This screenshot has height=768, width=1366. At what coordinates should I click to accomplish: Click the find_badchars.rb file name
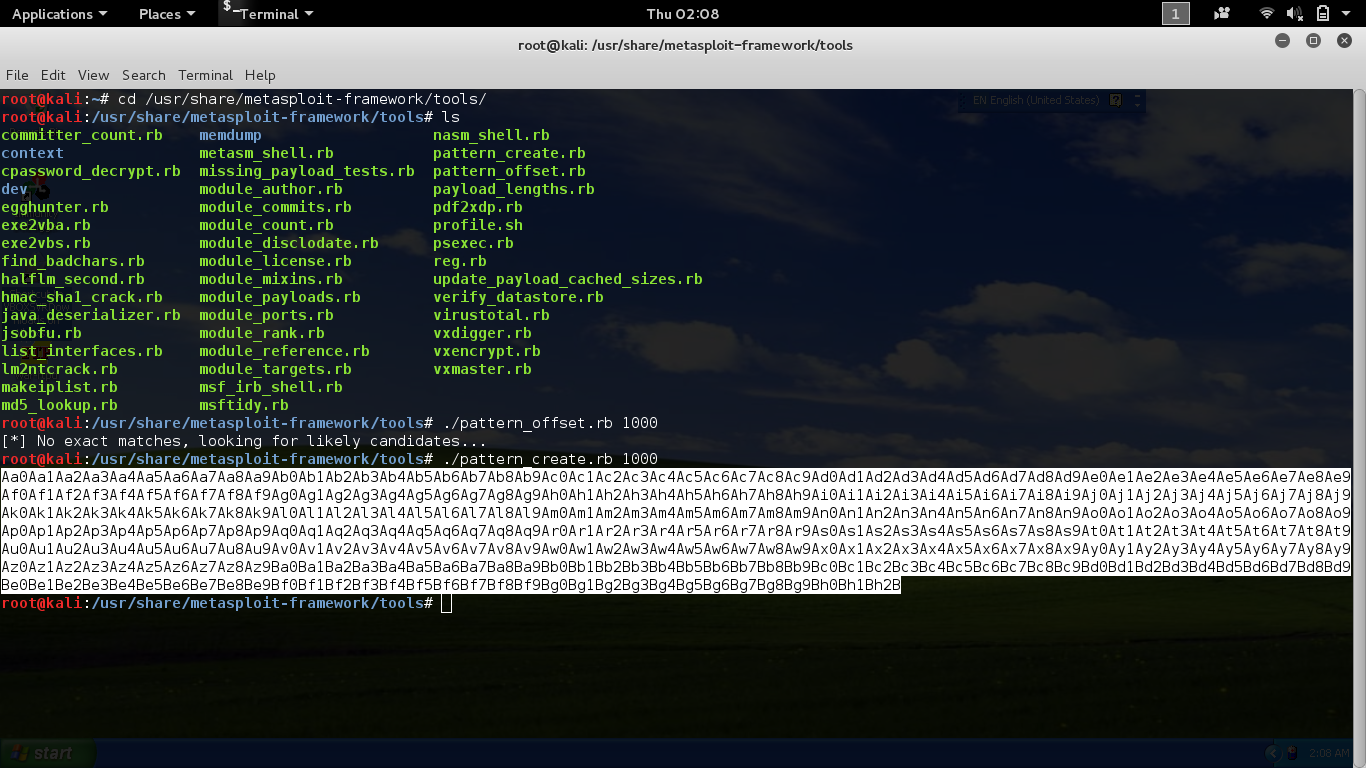click(73, 261)
